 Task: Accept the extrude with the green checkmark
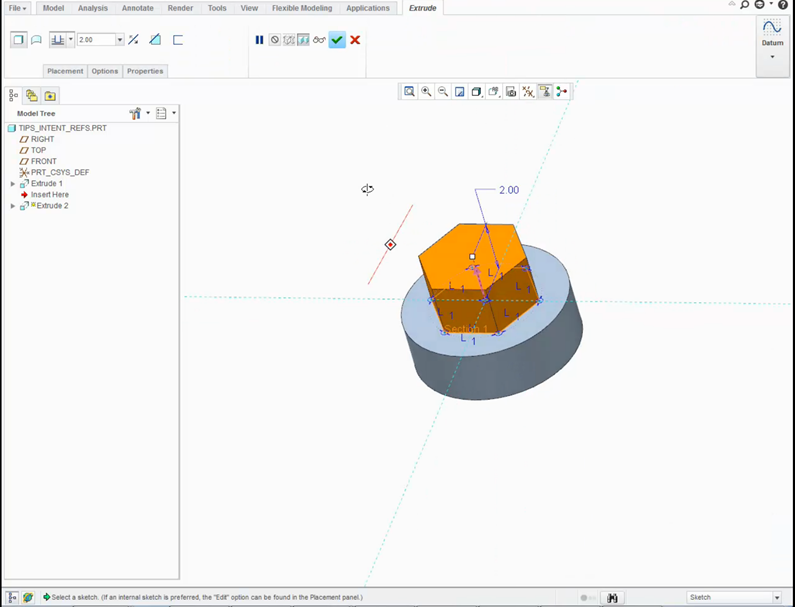[337, 40]
